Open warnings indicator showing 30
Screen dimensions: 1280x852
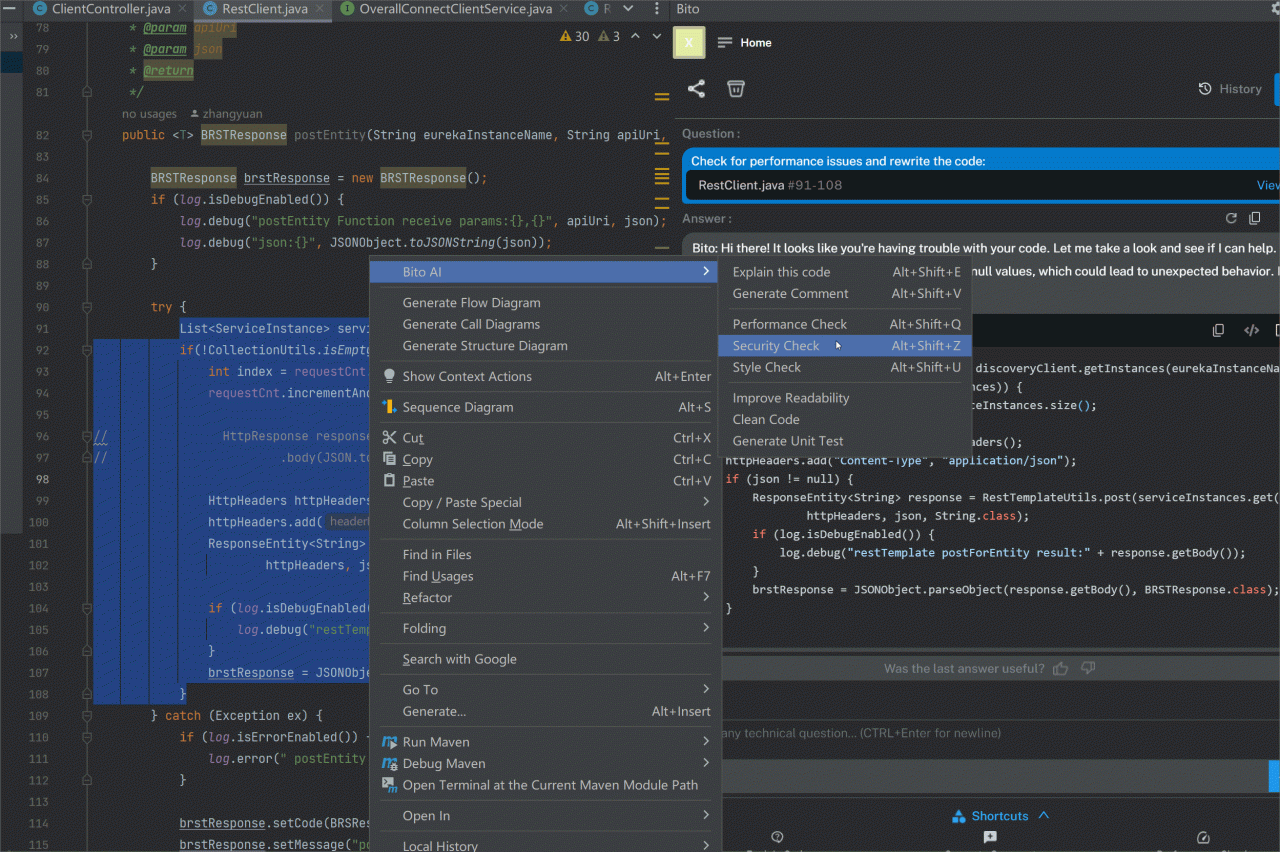coord(575,36)
